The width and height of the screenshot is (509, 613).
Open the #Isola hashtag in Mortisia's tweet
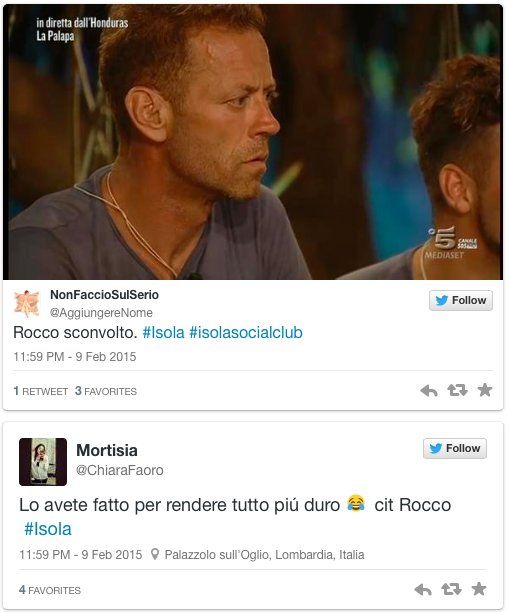48,529
